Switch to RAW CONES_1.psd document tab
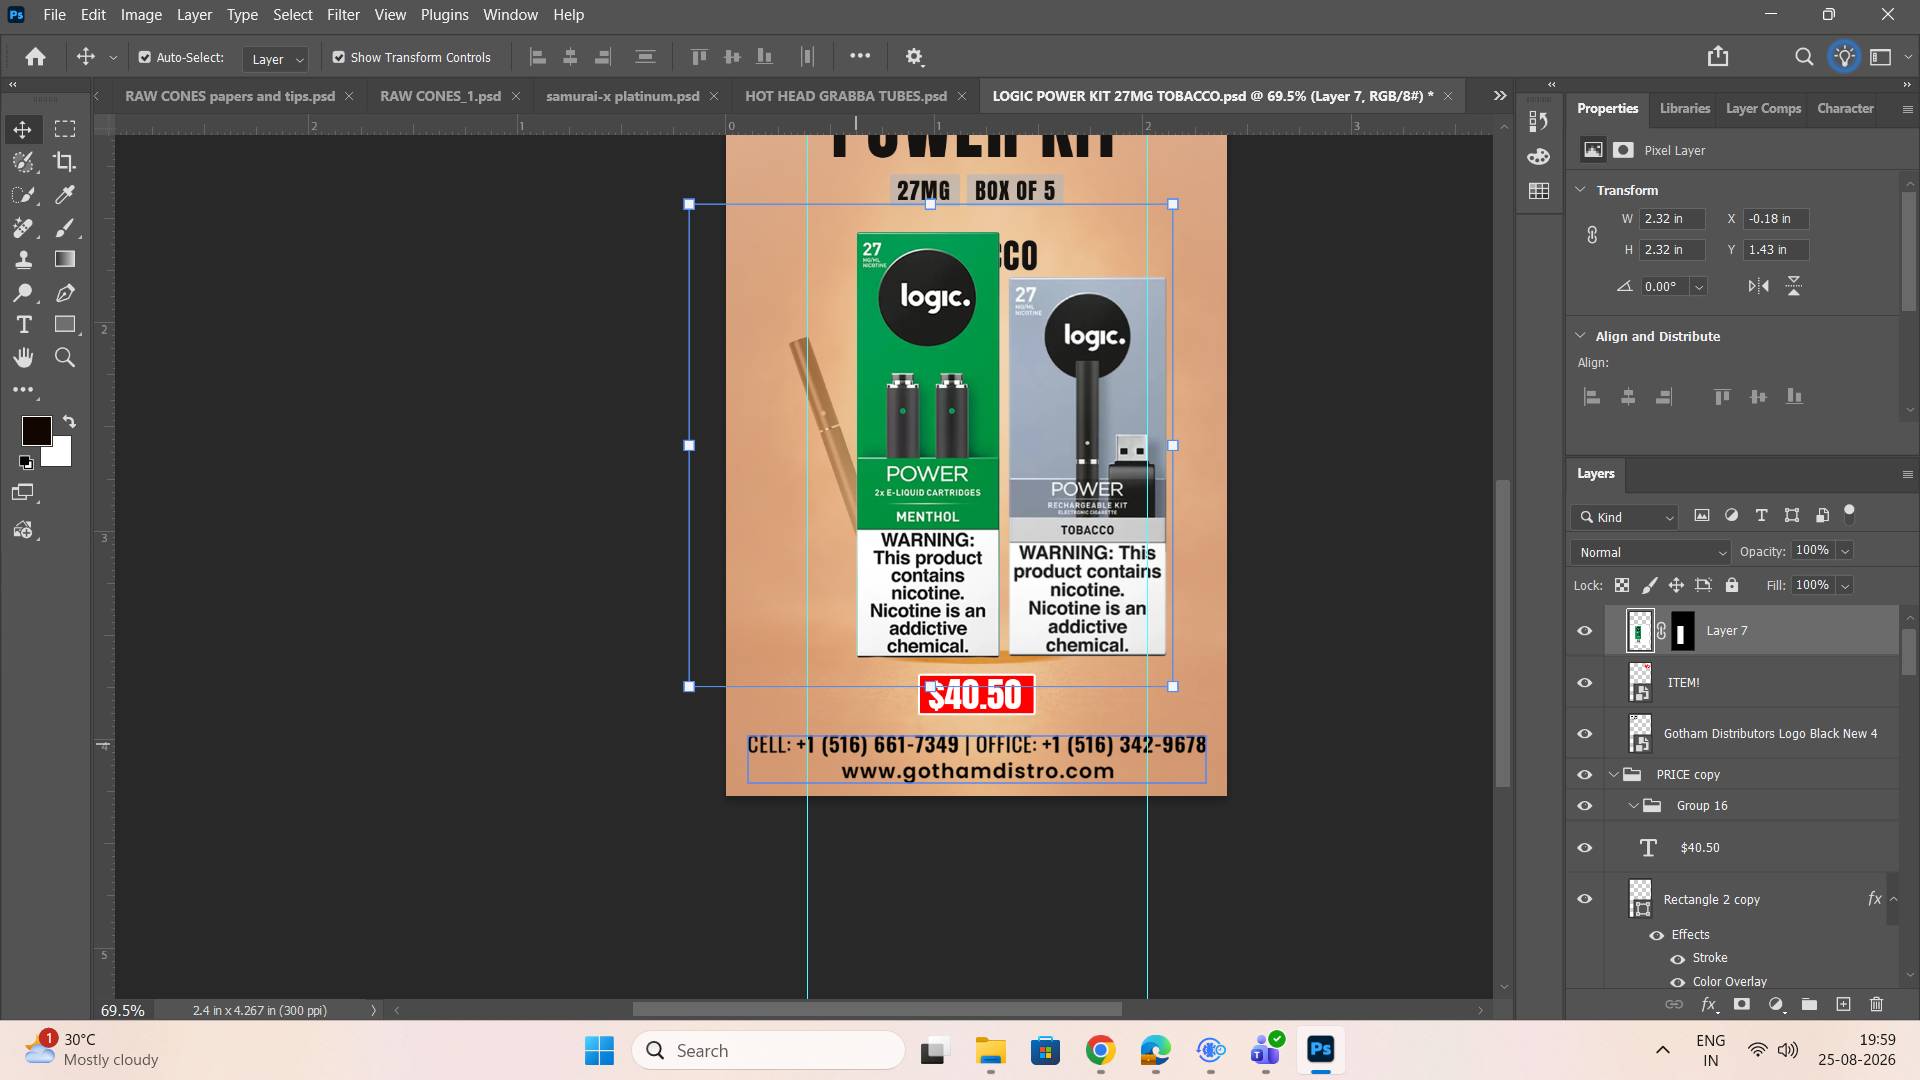The height and width of the screenshot is (1080, 1920). (x=440, y=96)
